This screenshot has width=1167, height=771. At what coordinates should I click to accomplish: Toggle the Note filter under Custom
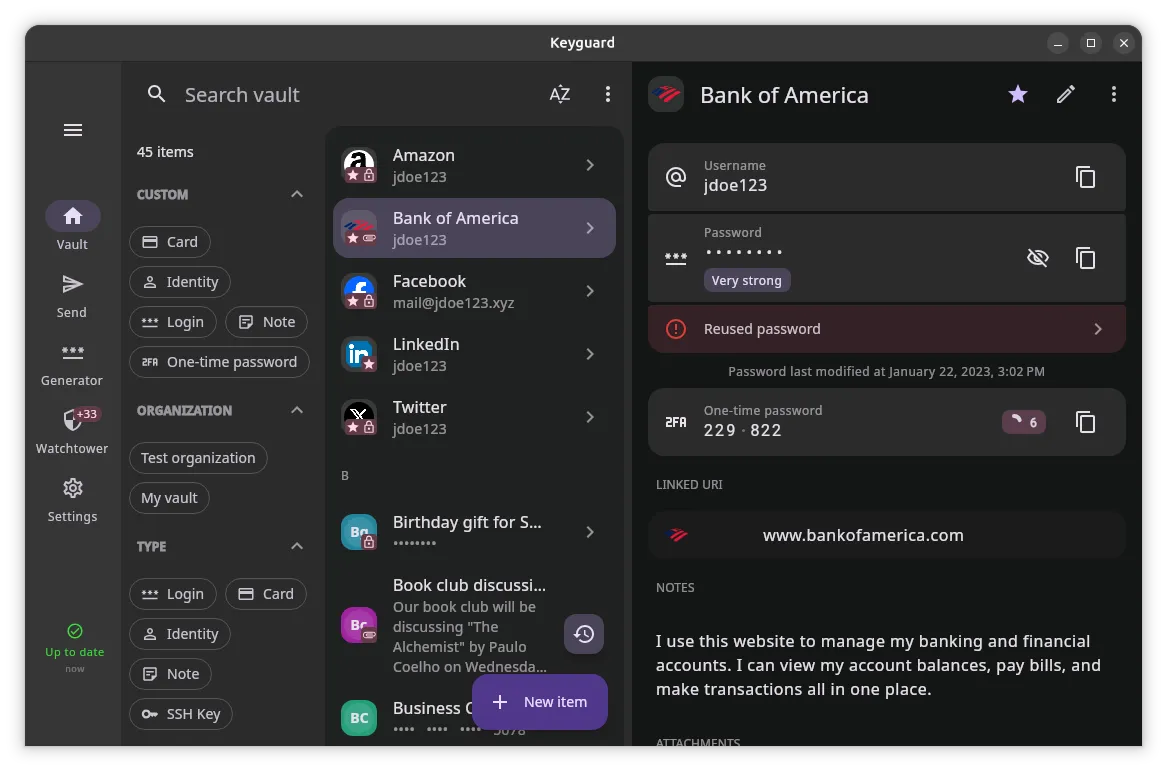[x=266, y=322]
